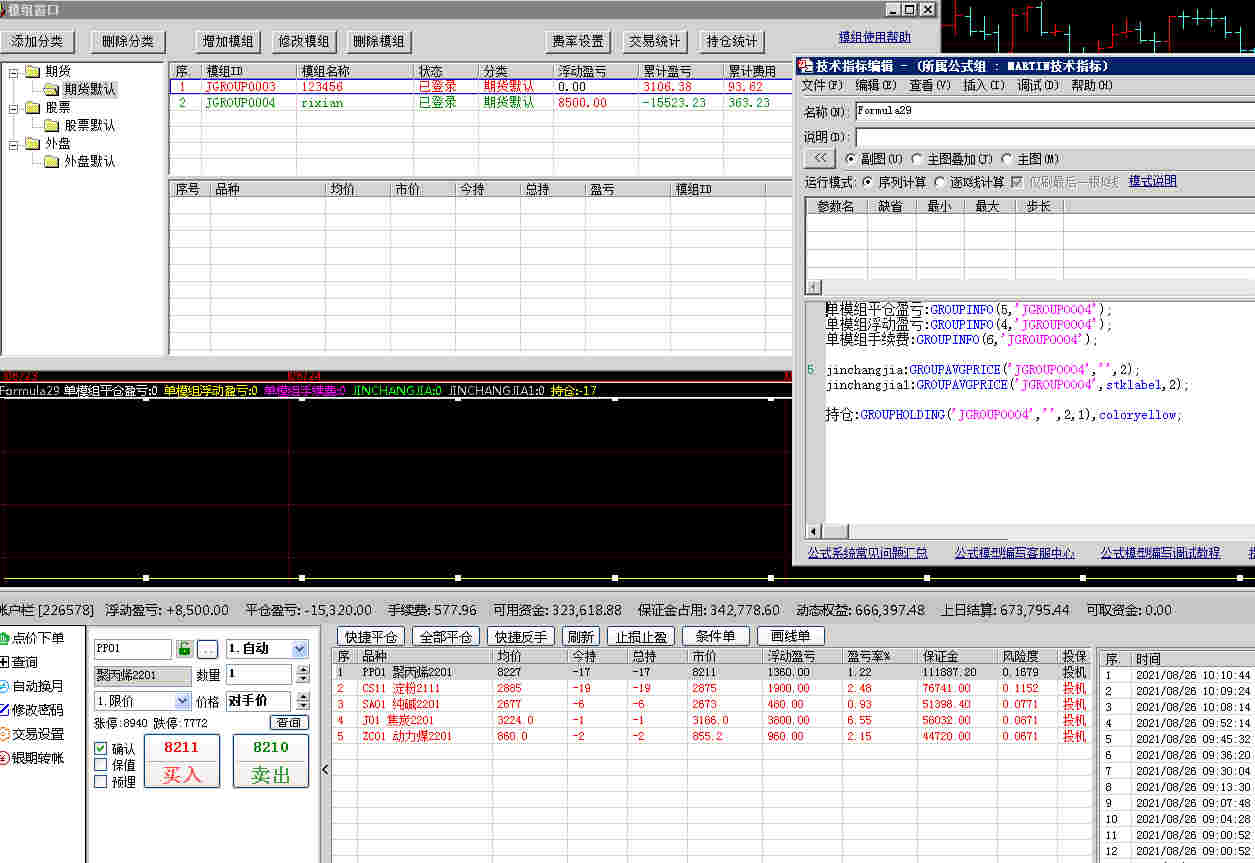Select the rixian module row JGROUP0004
This screenshot has height=863, width=1255.
[x=481, y=103]
